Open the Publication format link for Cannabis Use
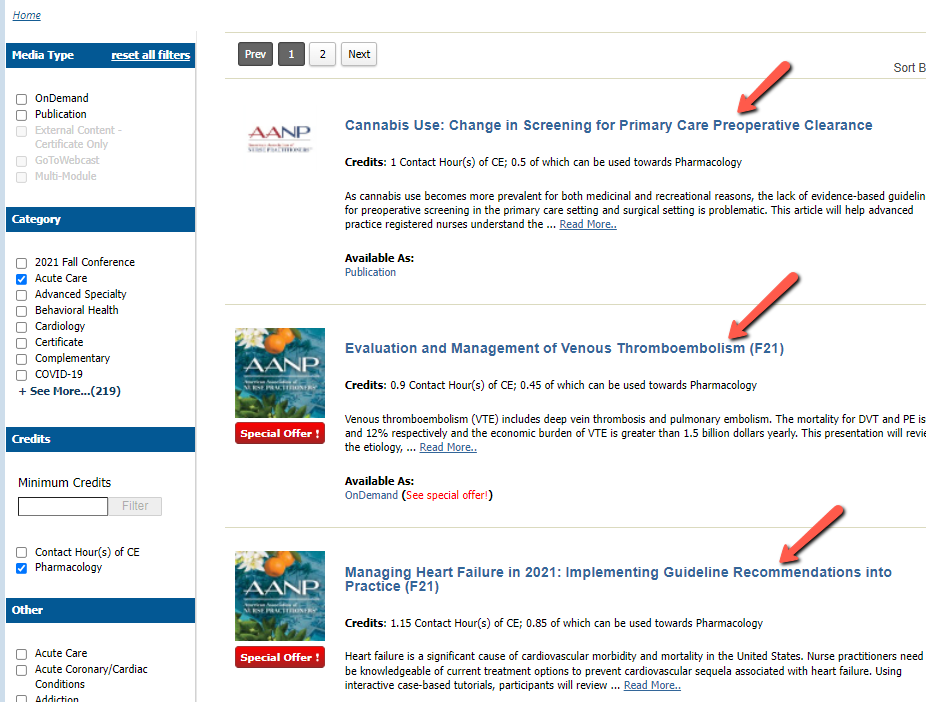The image size is (926, 702). pyautogui.click(x=370, y=272)
